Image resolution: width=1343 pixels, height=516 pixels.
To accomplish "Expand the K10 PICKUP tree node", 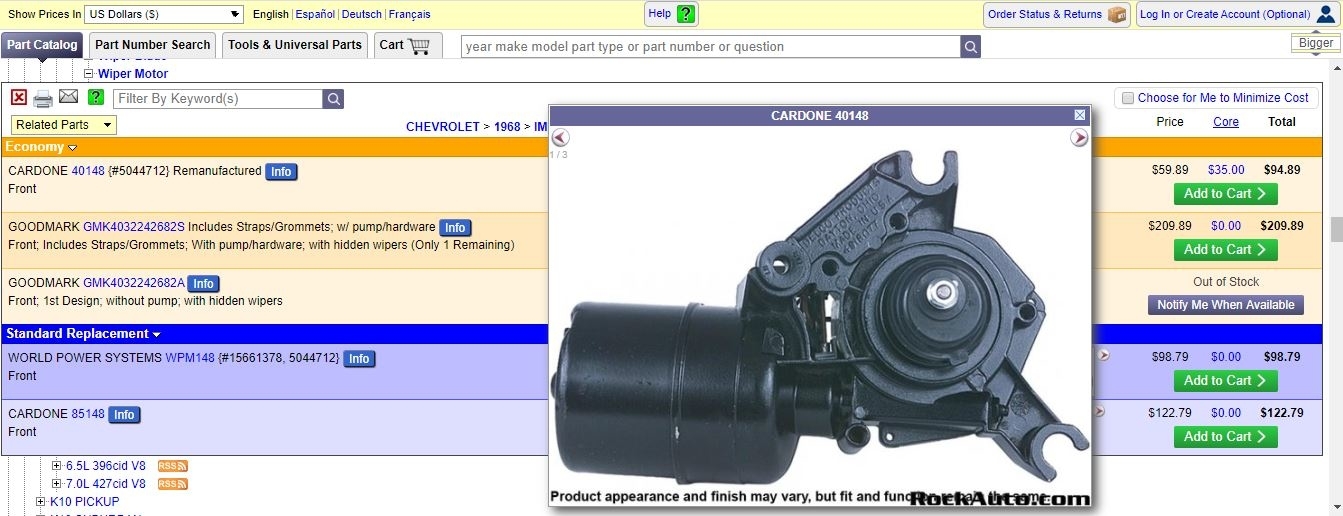I will coord(41,502).
